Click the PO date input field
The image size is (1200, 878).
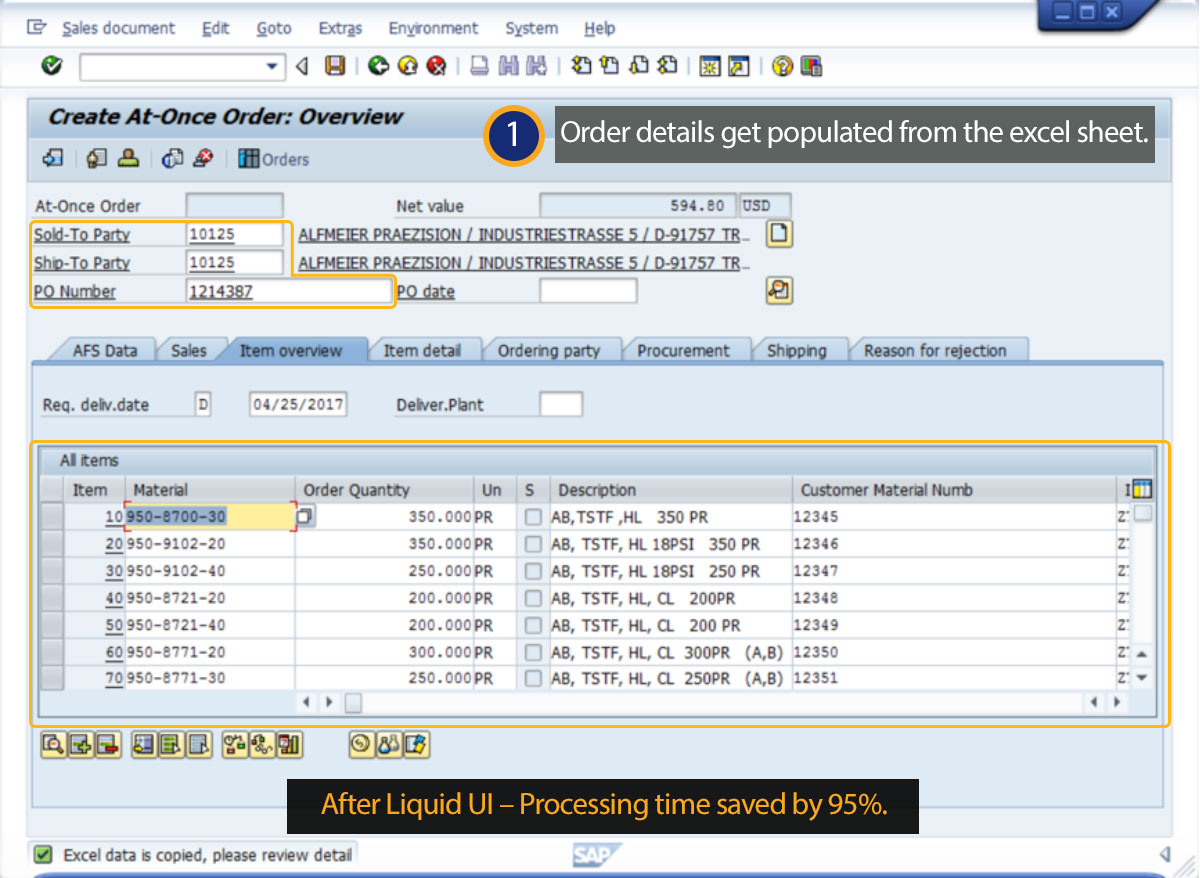pyautogui.click(x=587, y=291)
